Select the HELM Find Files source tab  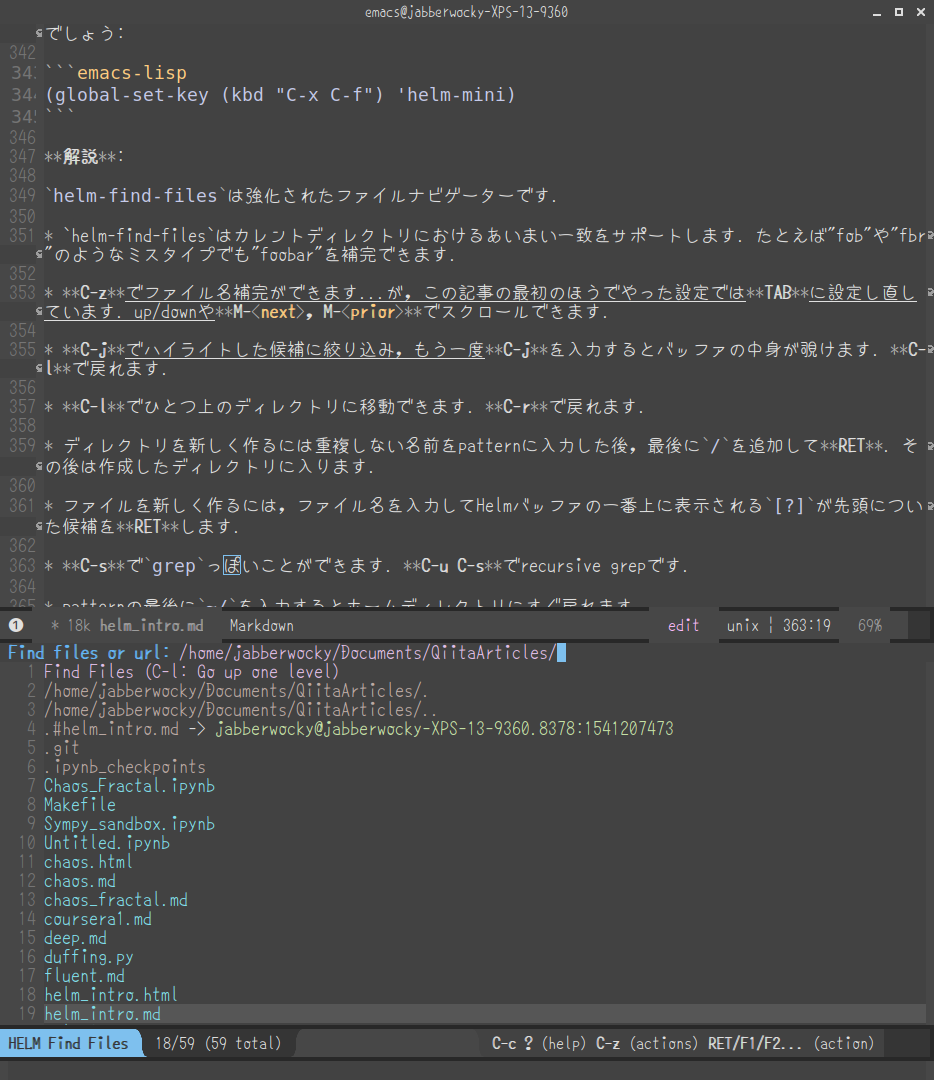point(69,1043)
